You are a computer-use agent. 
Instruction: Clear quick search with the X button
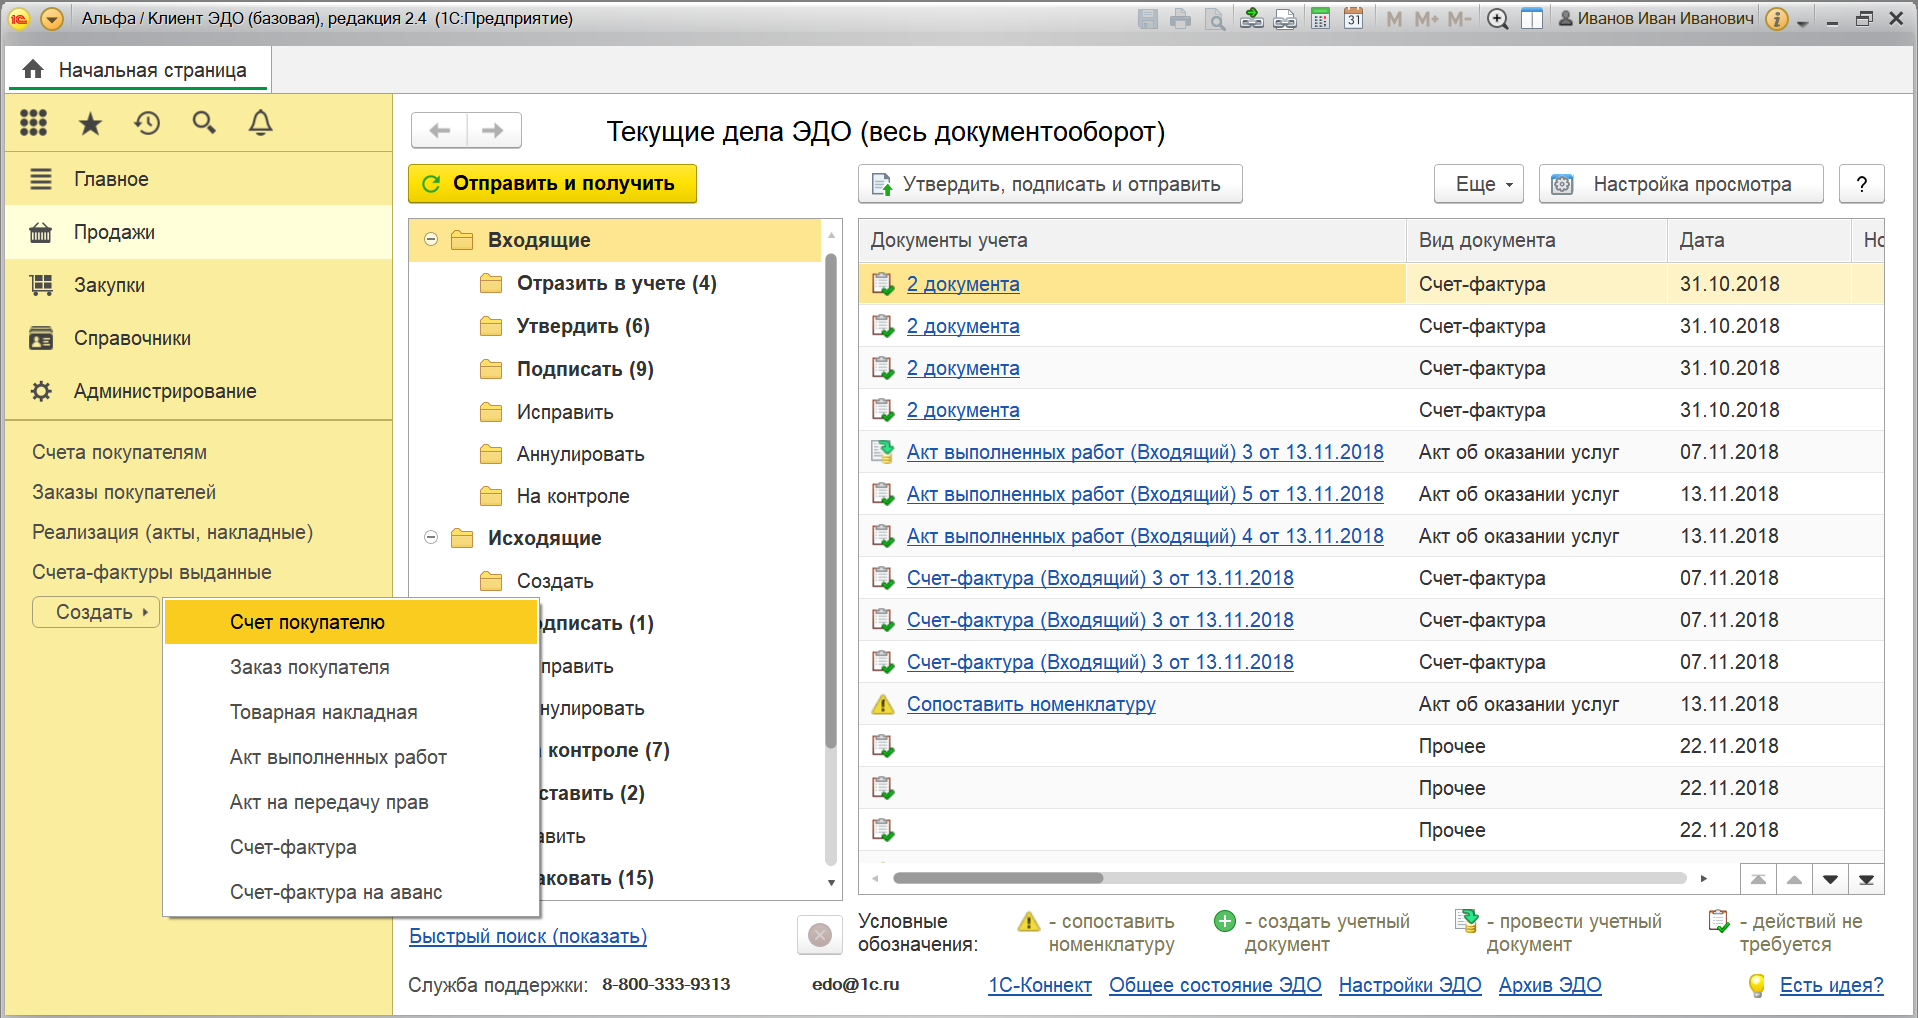[819, 935]
